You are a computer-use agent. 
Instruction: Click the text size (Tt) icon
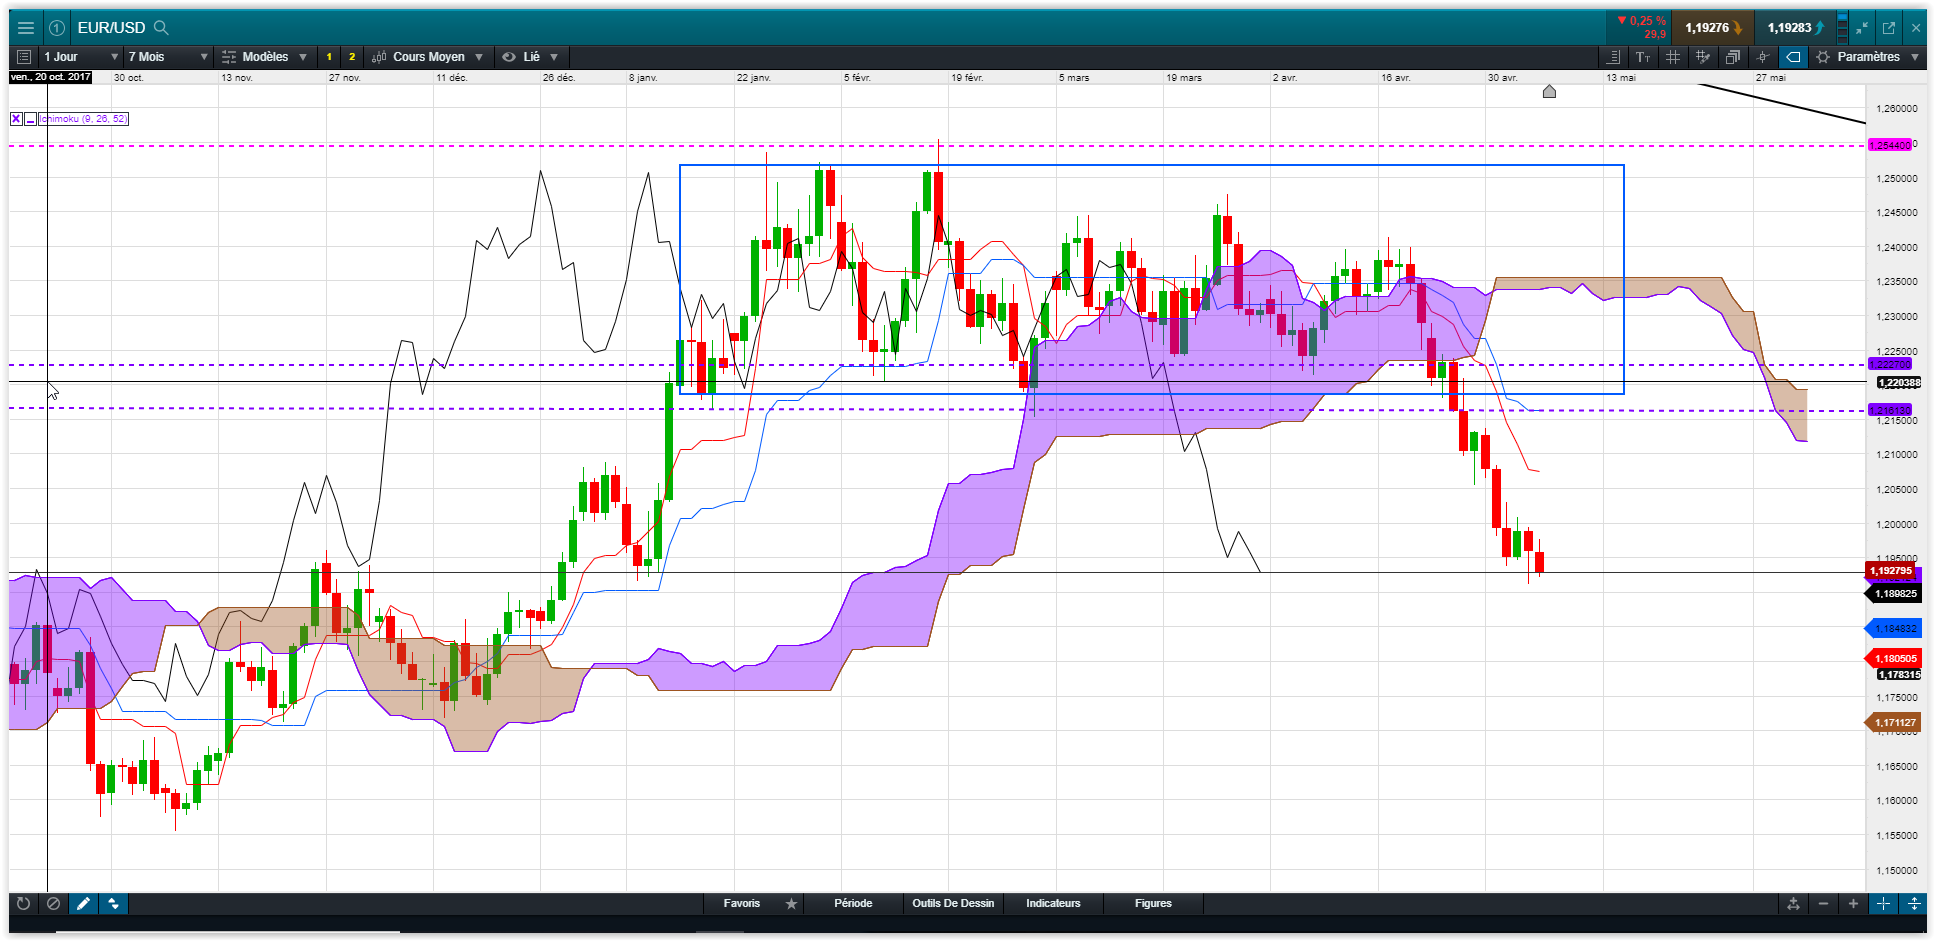click(1643, 57)
